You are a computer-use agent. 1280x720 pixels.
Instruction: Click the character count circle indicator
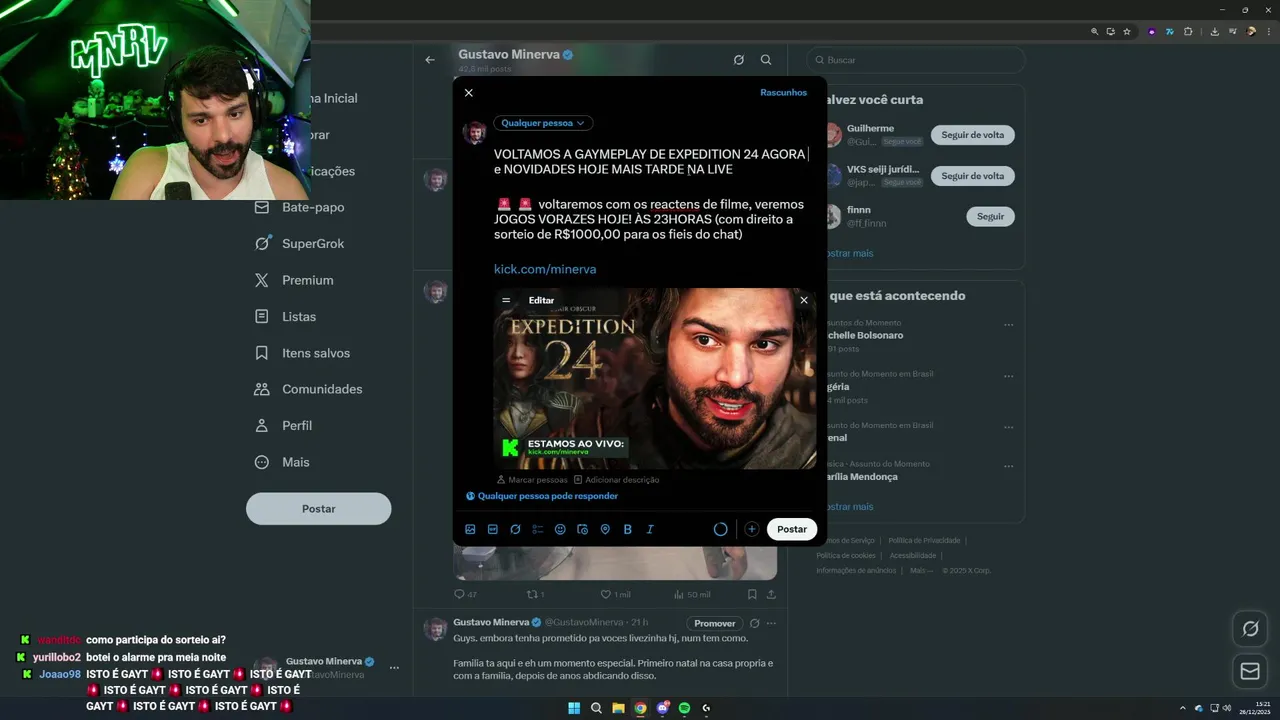[720, 529]
